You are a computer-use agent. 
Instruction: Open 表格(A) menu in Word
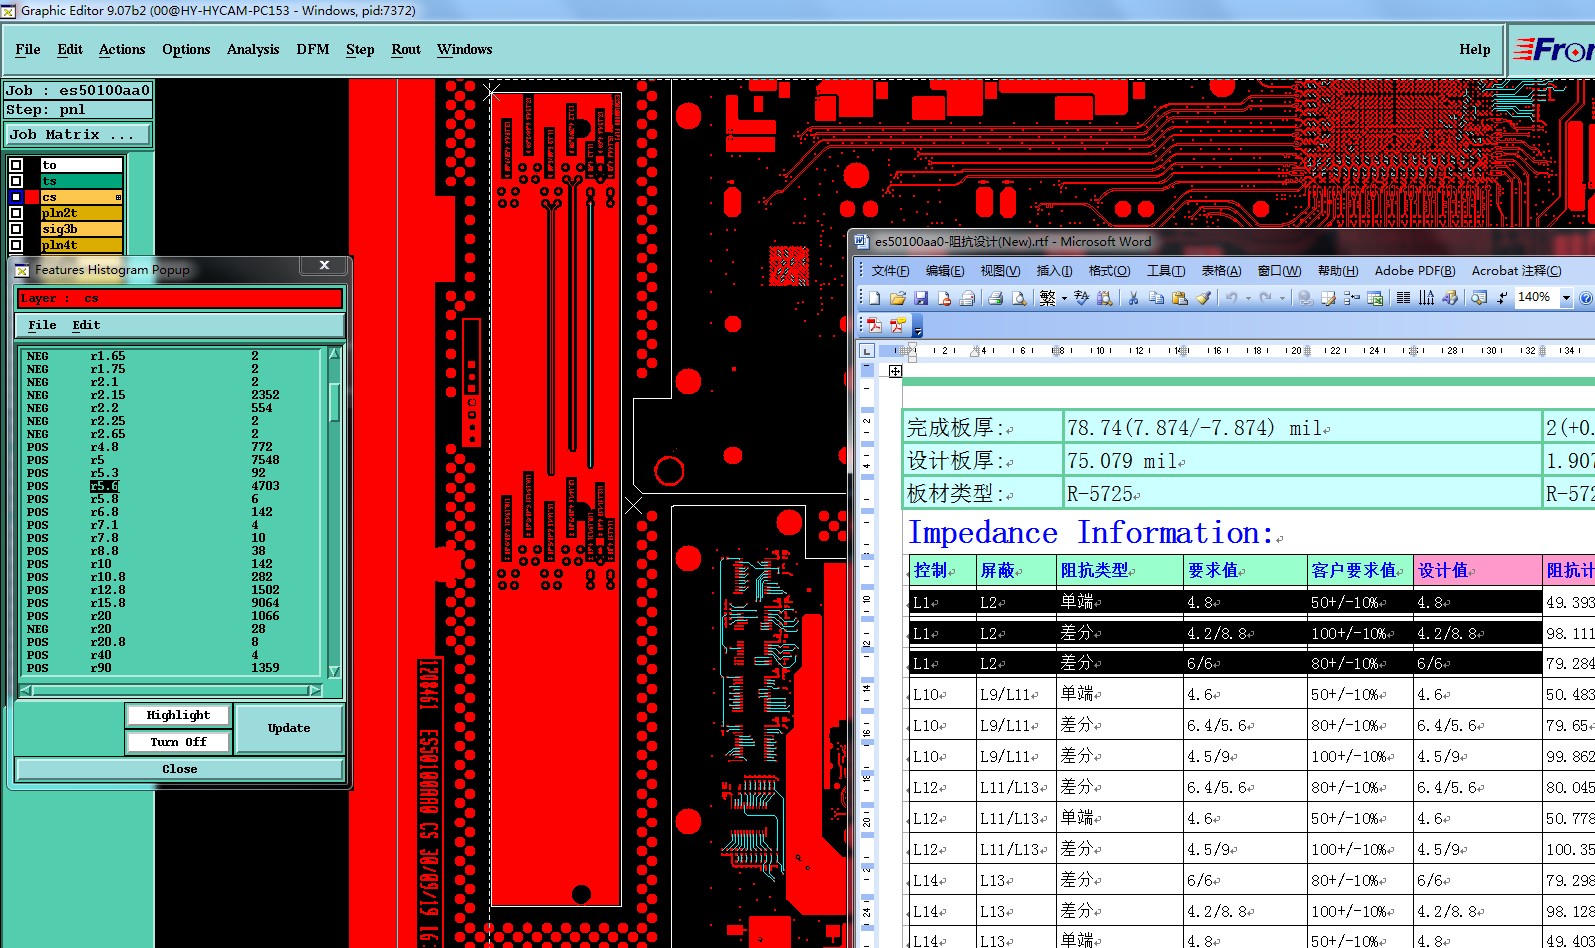[1221, 271]
